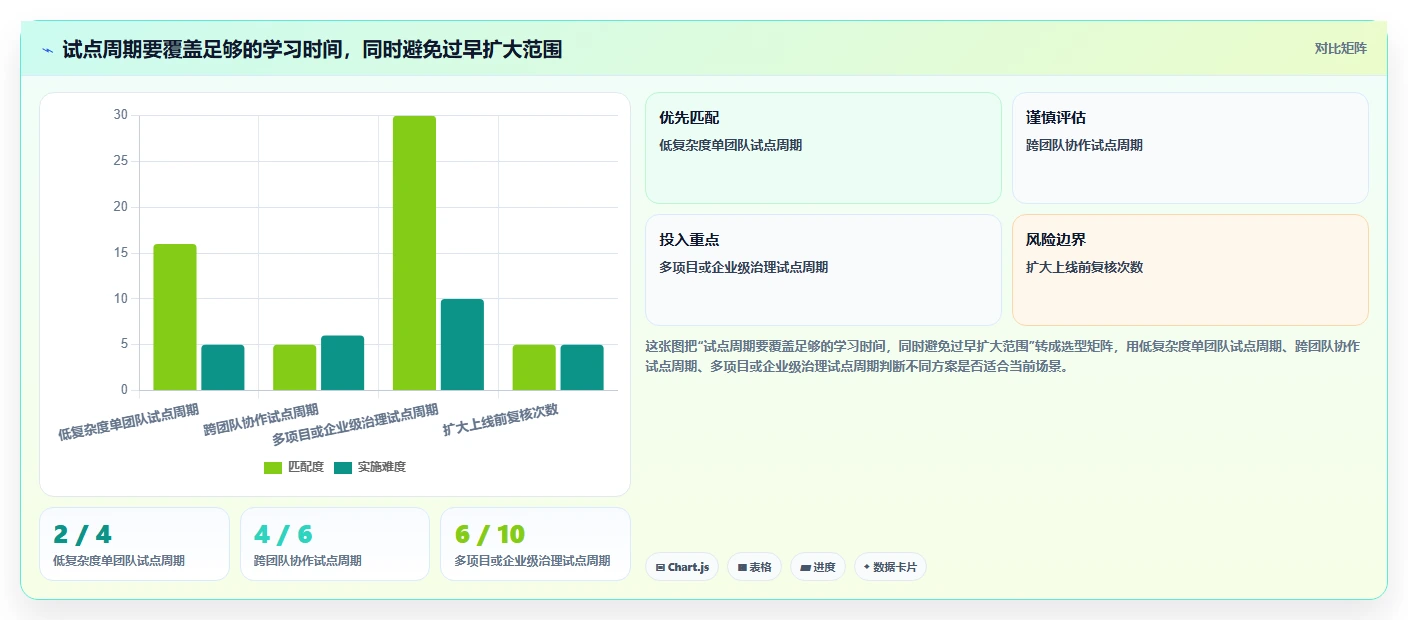
Task: Click the 实施难度 legend label text
Action: pyautogui.click(x=382, y=467)
